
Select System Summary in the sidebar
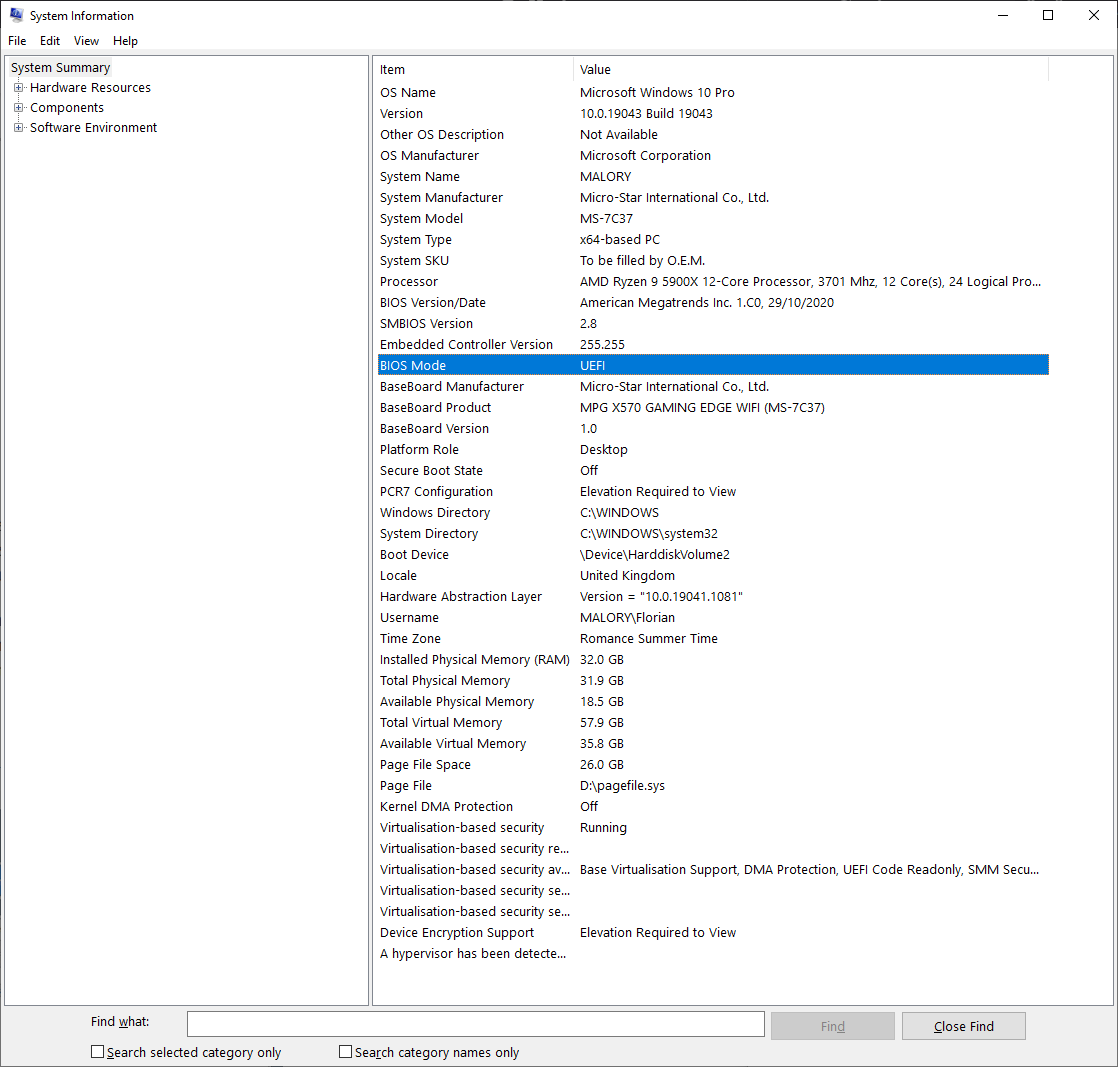pos(60,67)
